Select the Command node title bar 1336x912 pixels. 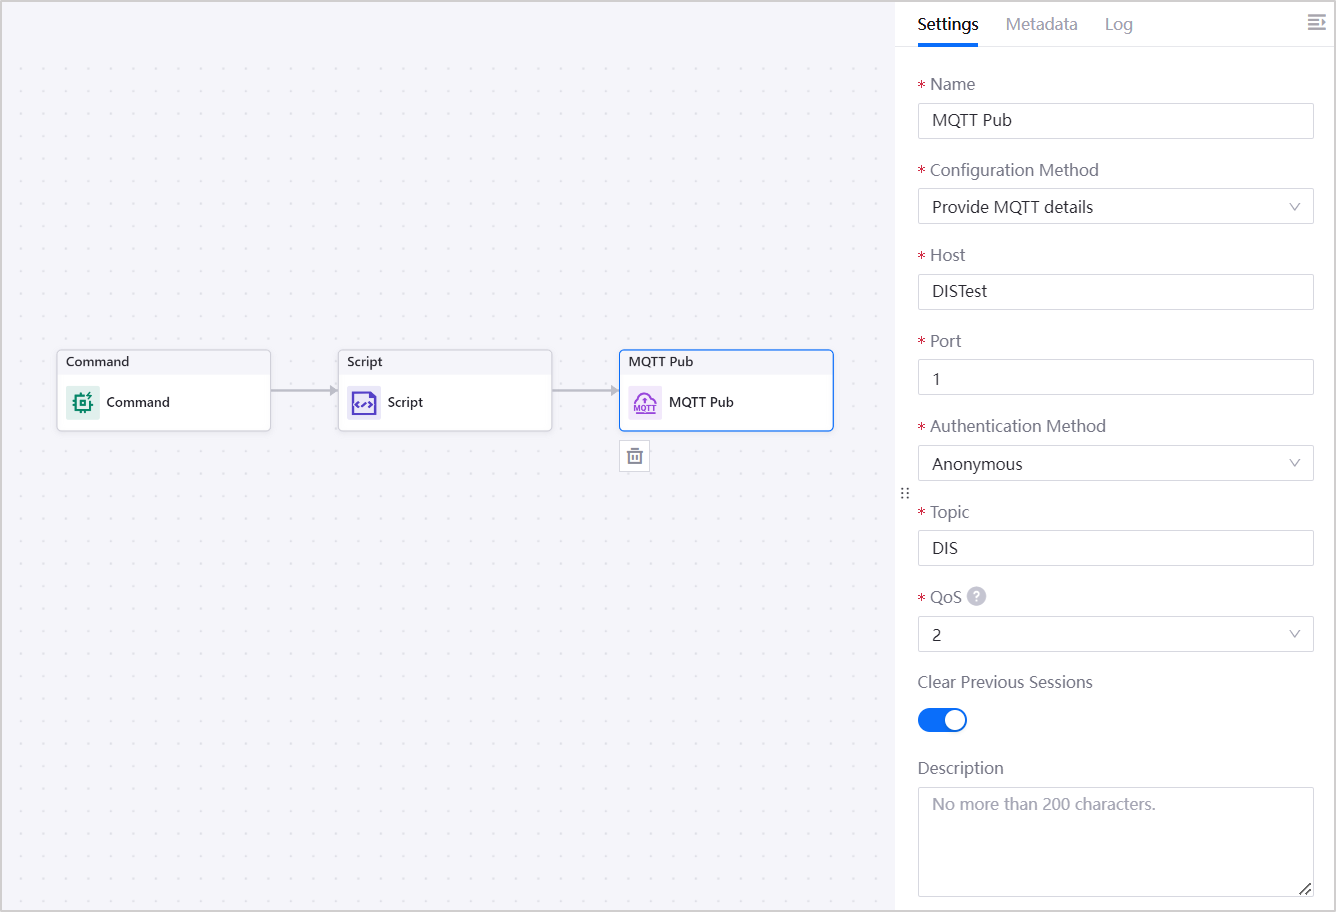coord(164,362)
